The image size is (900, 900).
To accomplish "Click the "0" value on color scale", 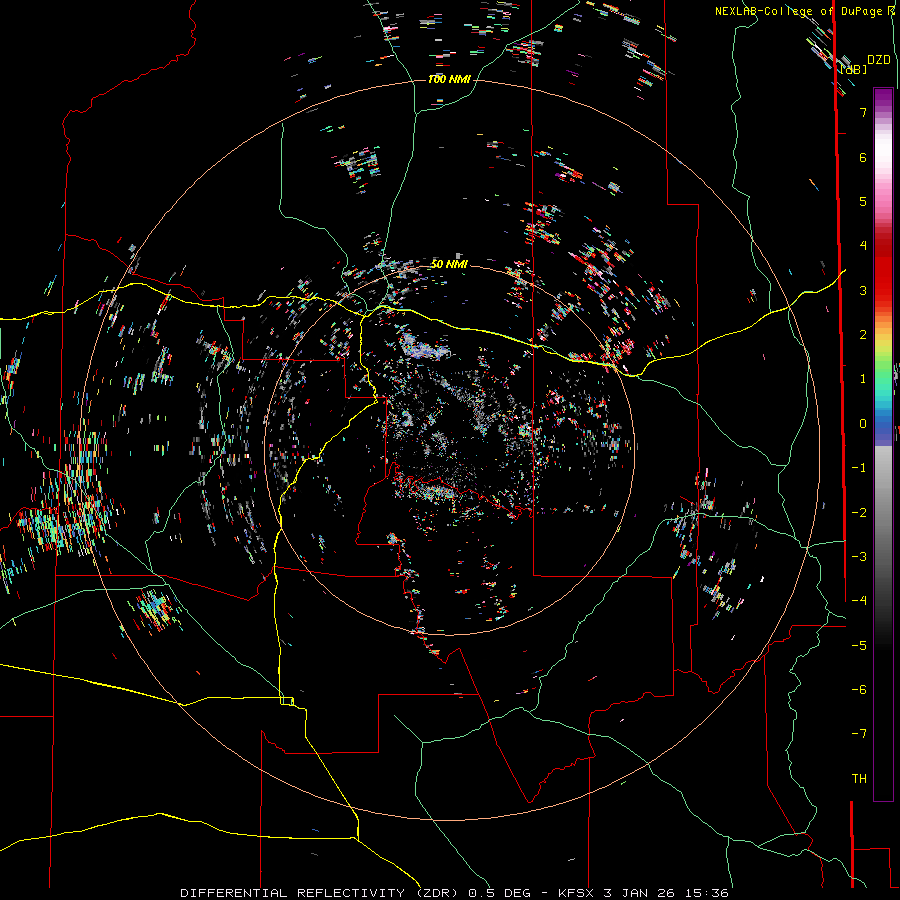I will [863, 424].
